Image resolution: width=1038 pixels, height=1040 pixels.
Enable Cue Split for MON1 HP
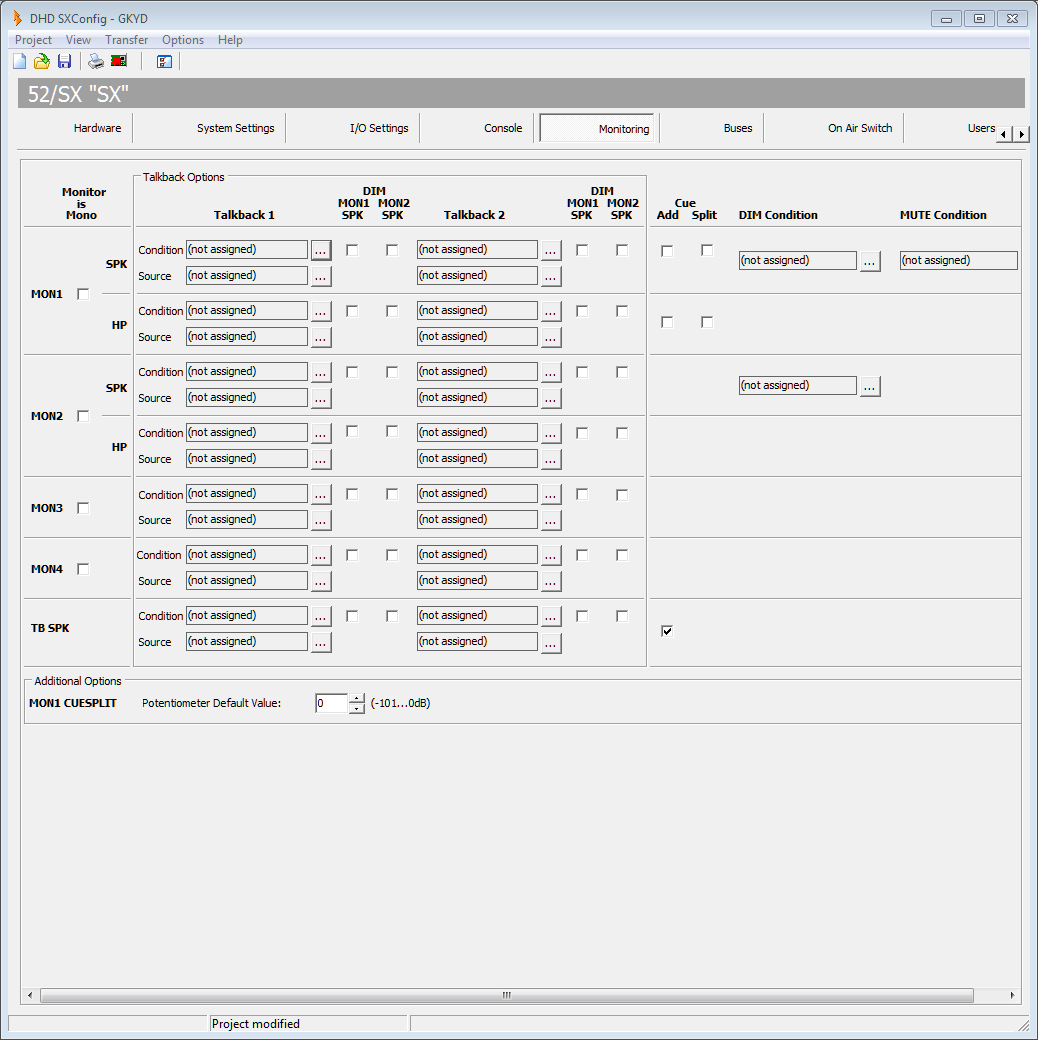[x=707, y=322]
